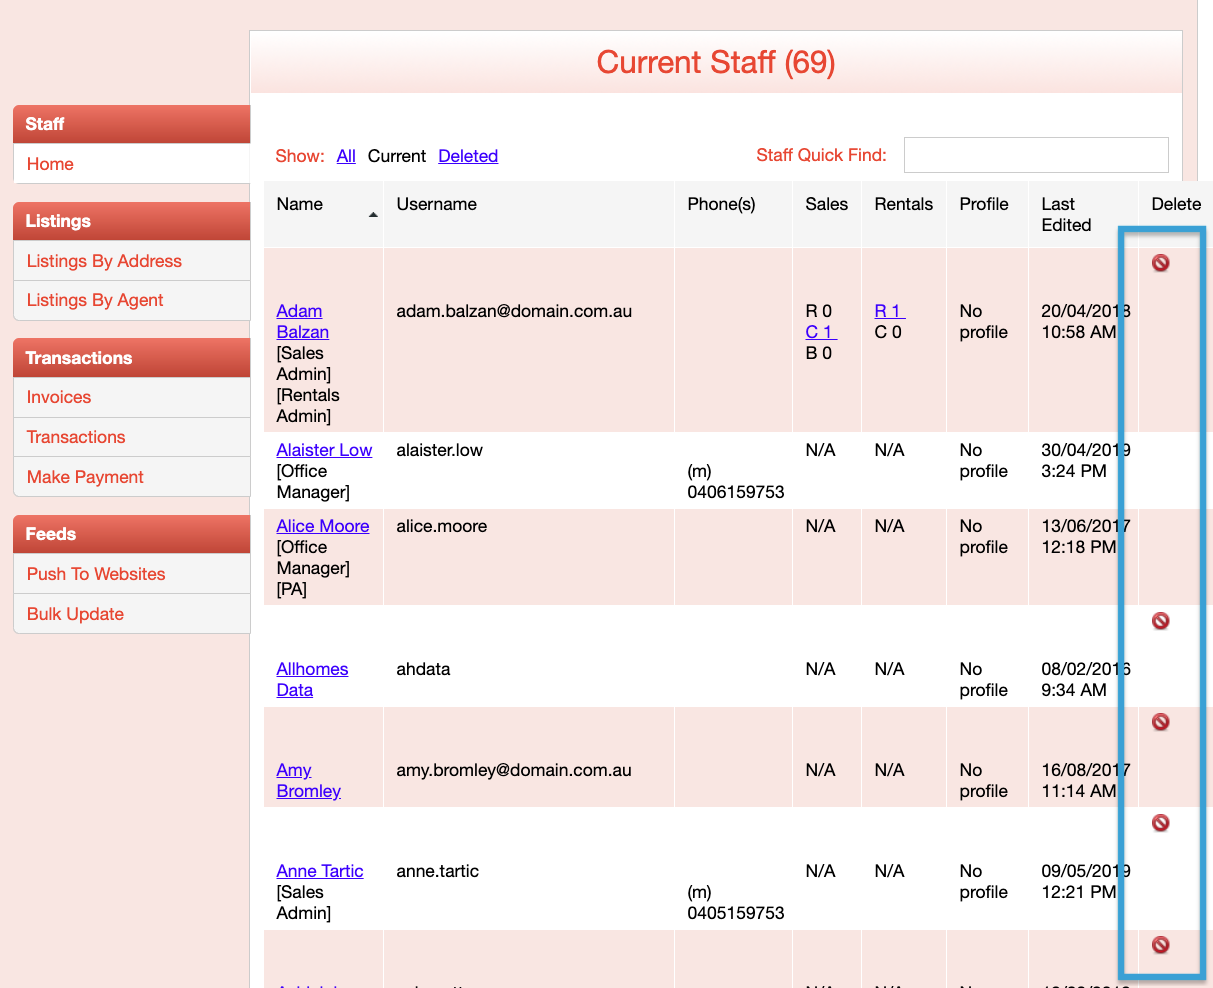Show Deleted staff filter
This screenshot has width=1213, height=988.
[468, 156]
